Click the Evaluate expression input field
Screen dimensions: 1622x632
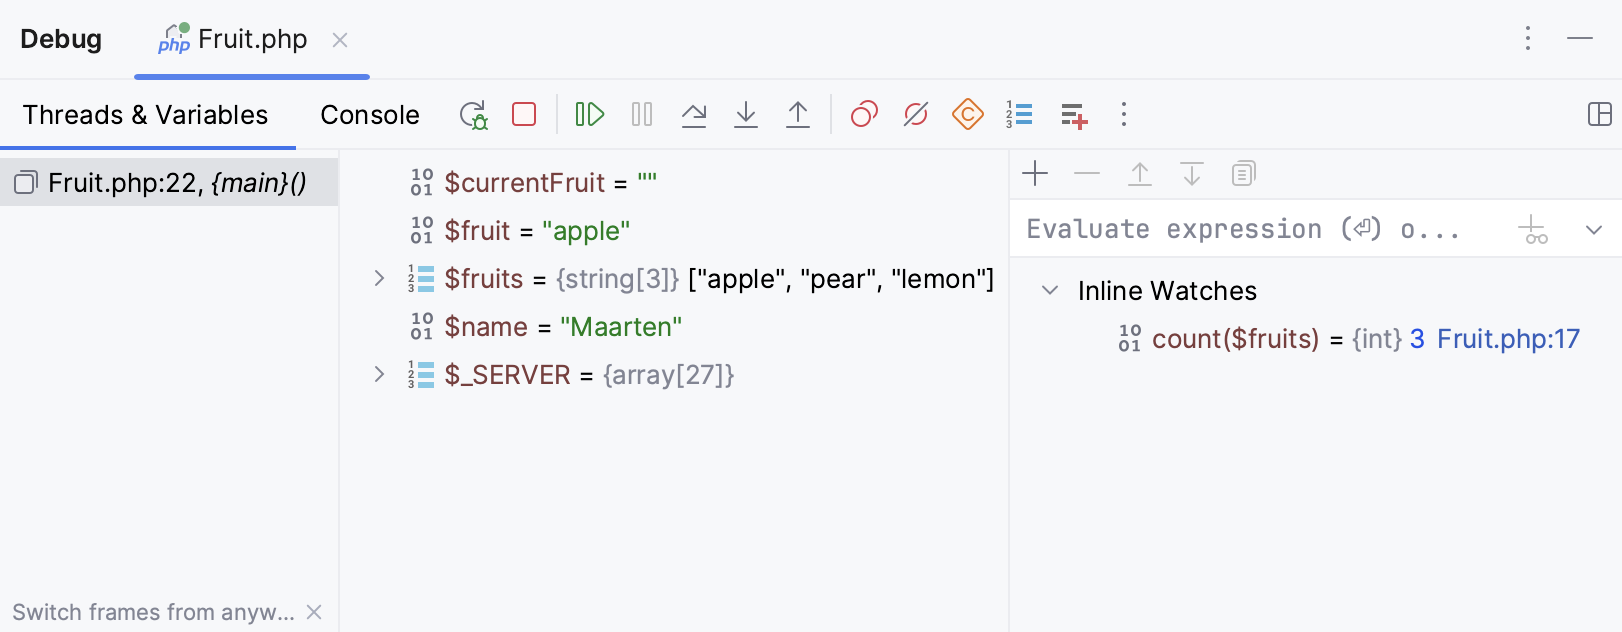(x=1240, y=230)
